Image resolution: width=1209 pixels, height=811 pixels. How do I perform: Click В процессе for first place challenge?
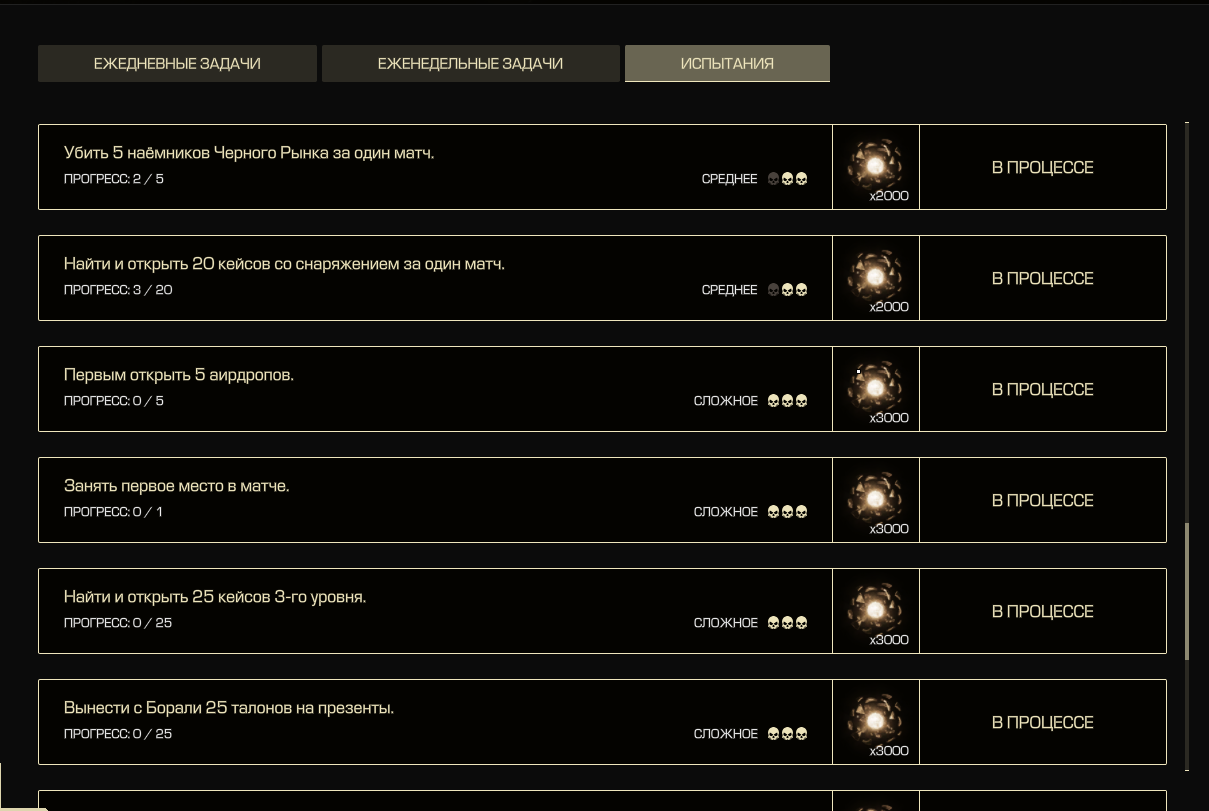pyautogui.click(x=1042, y=500)
